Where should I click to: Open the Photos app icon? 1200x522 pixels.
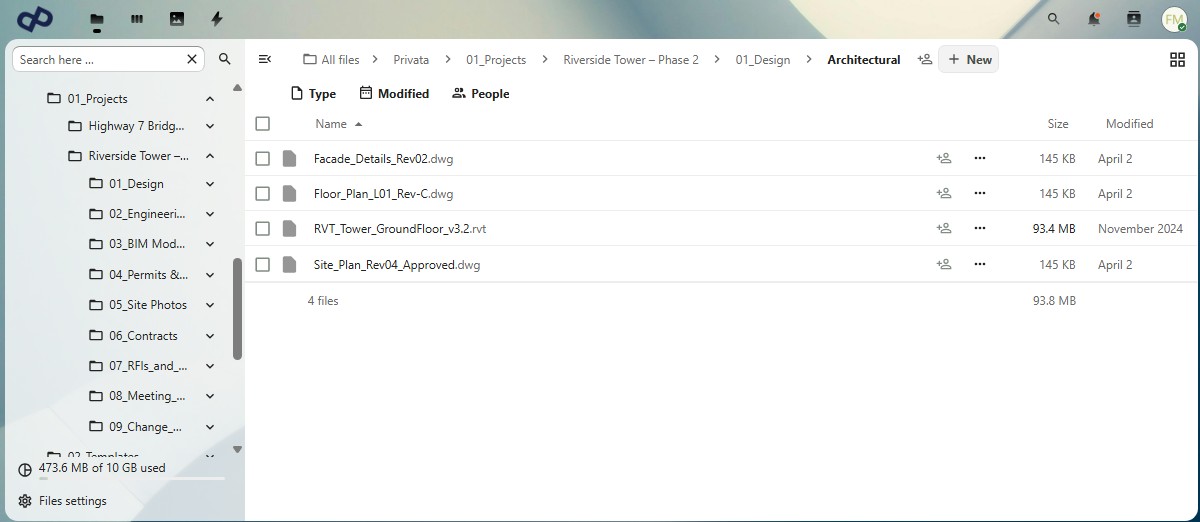pyautogui.click(x=177, y=19)
